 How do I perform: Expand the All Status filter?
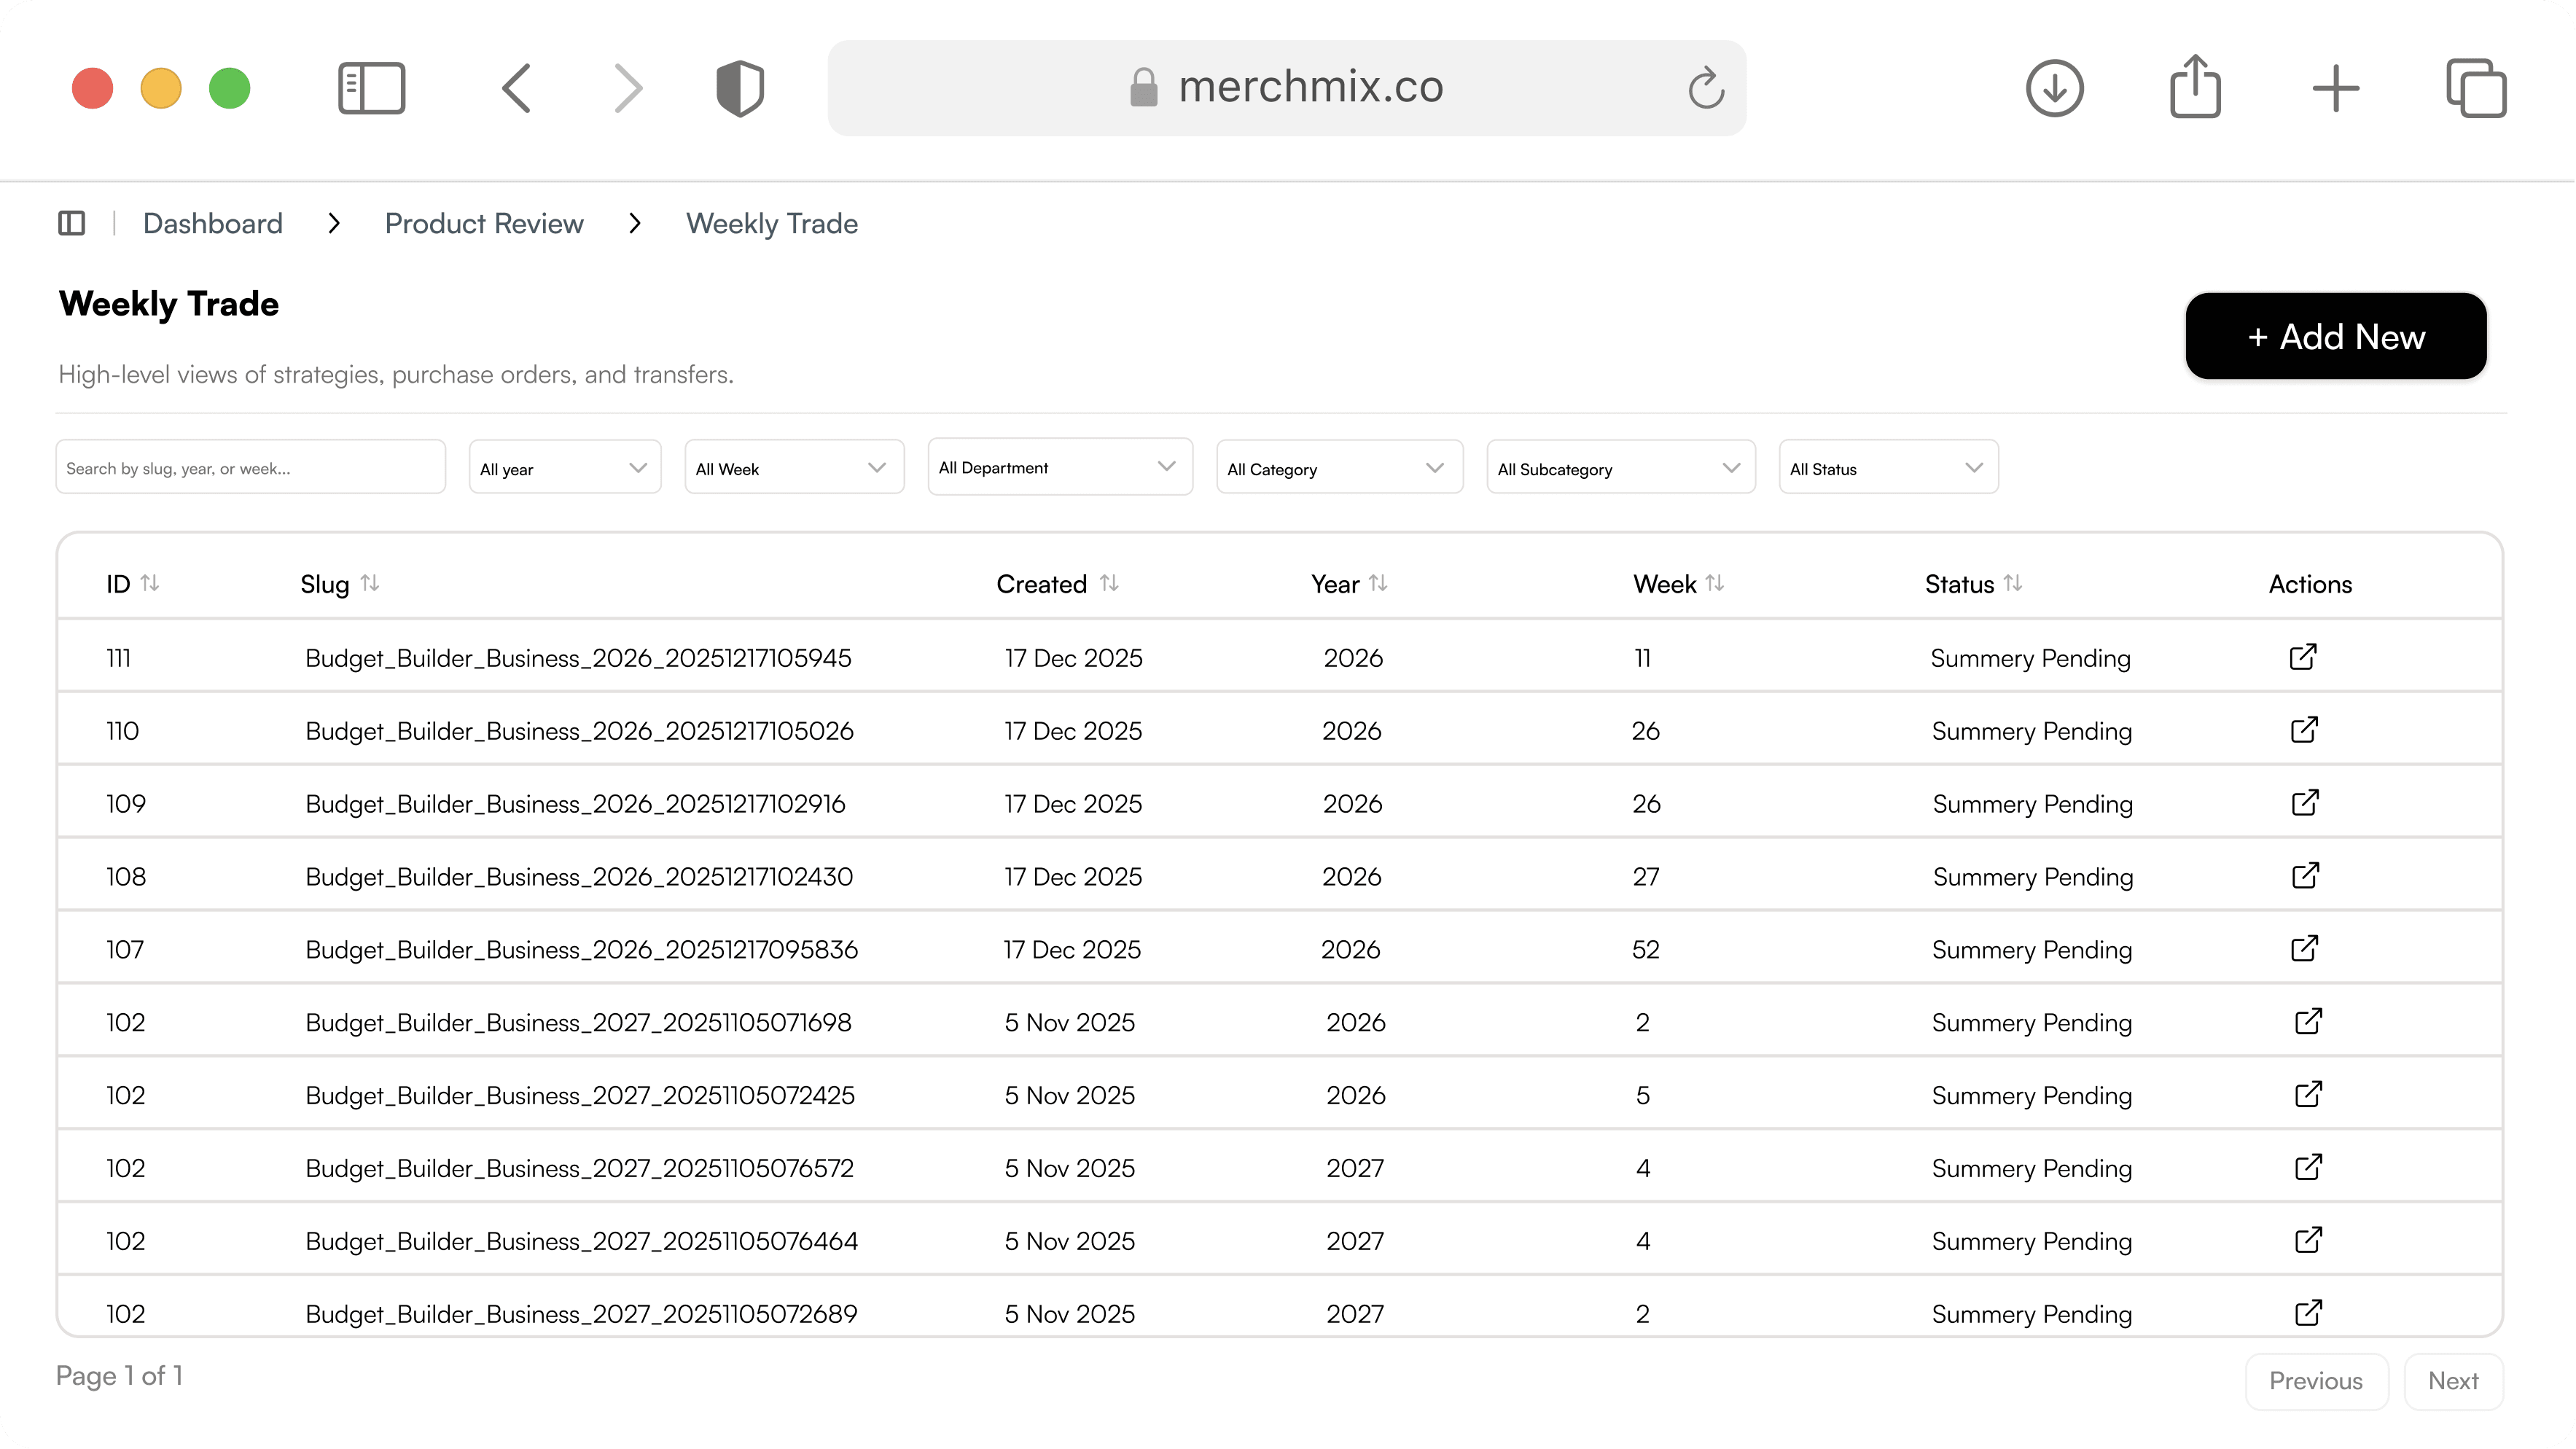tap(1888, 468)
